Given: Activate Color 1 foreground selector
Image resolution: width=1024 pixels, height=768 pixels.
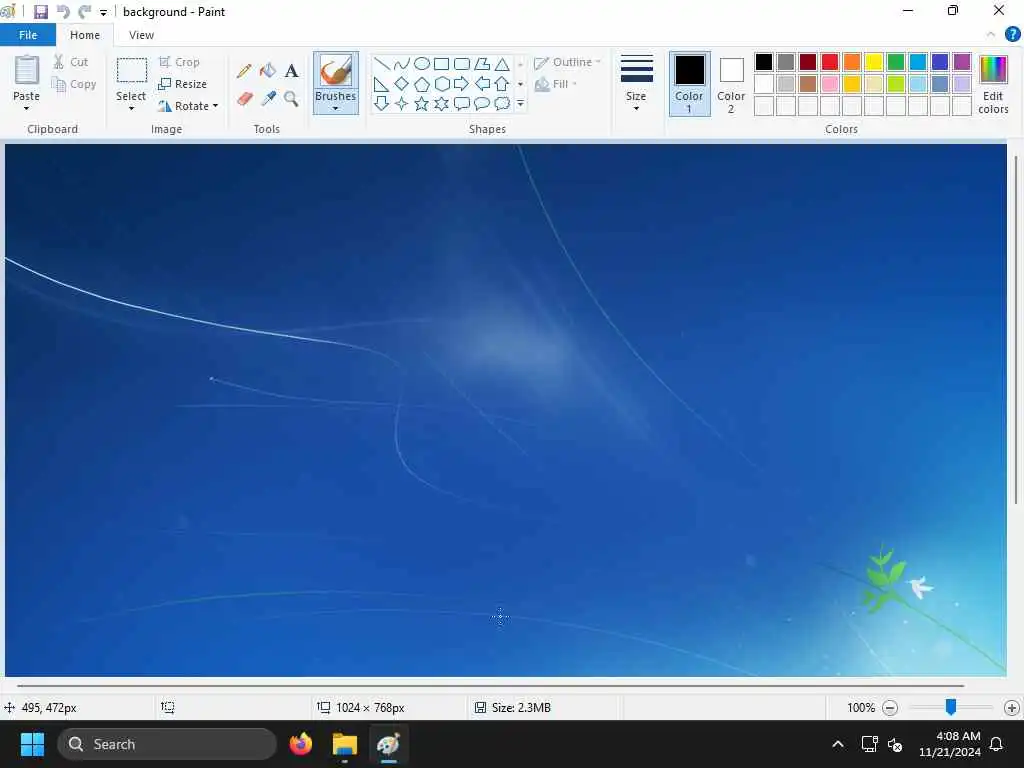Looking at the screenshot, I should (690, 84).
